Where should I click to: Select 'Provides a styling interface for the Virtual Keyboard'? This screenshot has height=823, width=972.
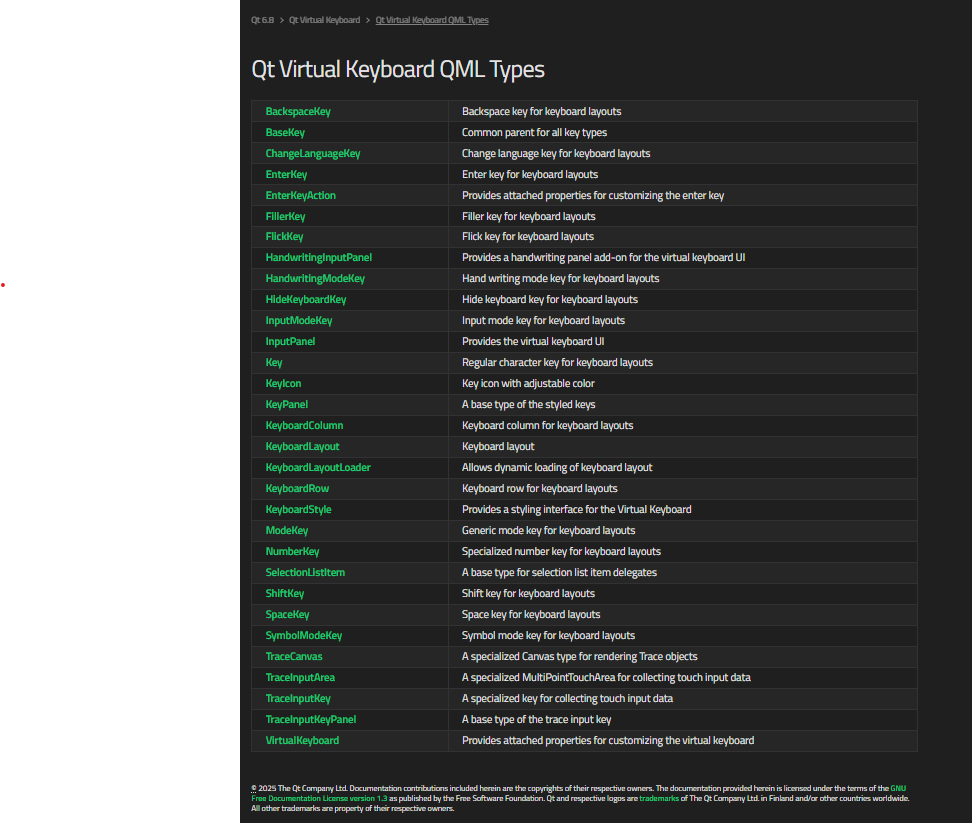tap(577, 510)
